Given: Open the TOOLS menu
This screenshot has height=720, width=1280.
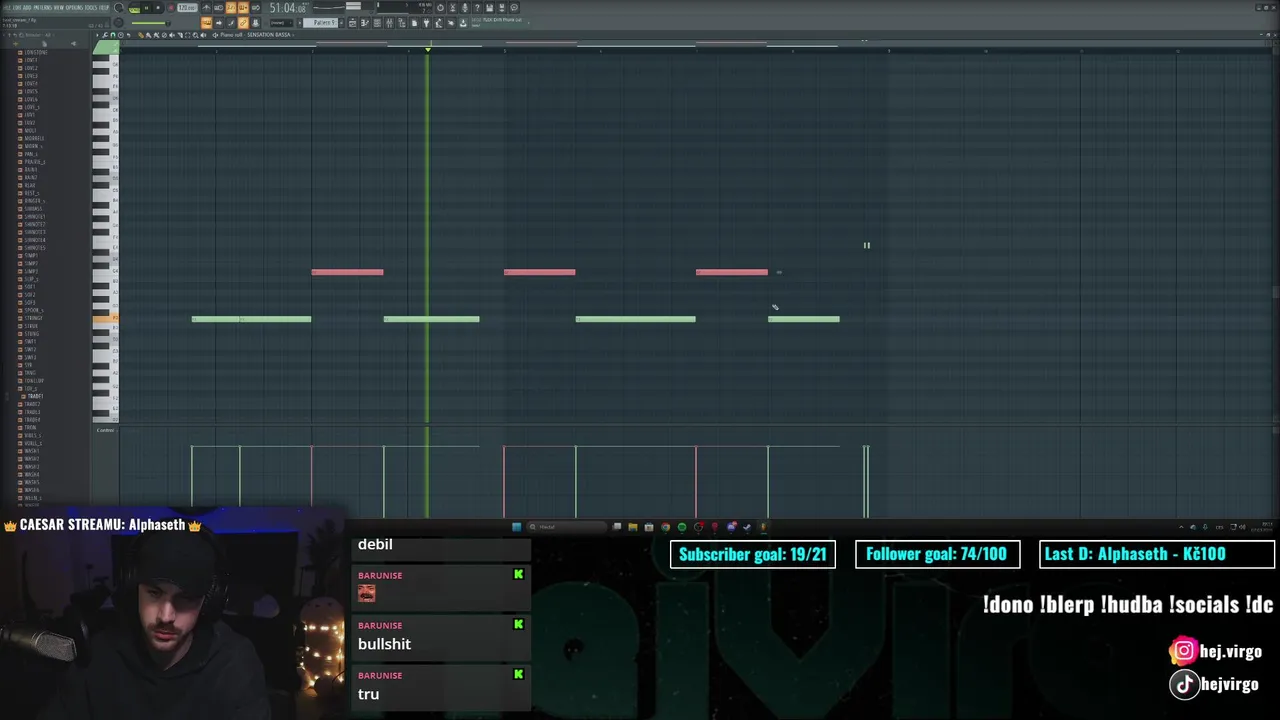Looking at the screenshot, I should (x=91, y=8).
